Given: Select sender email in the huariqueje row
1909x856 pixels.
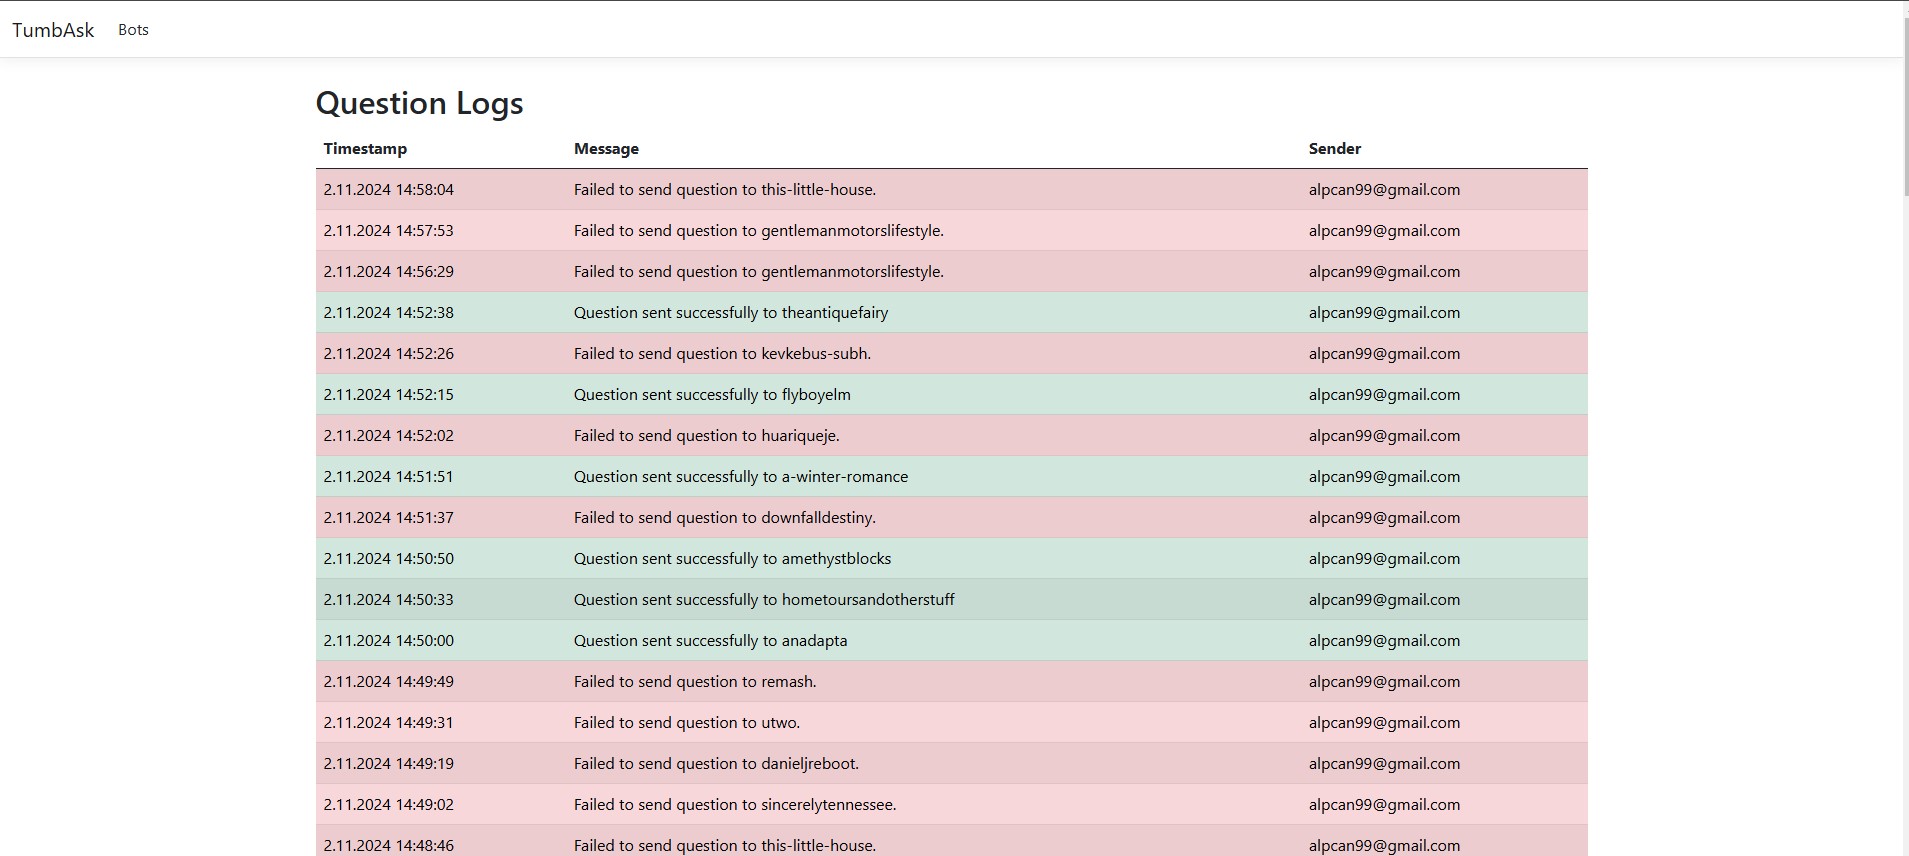Looking at the screenshot, I should point(1384,436).
